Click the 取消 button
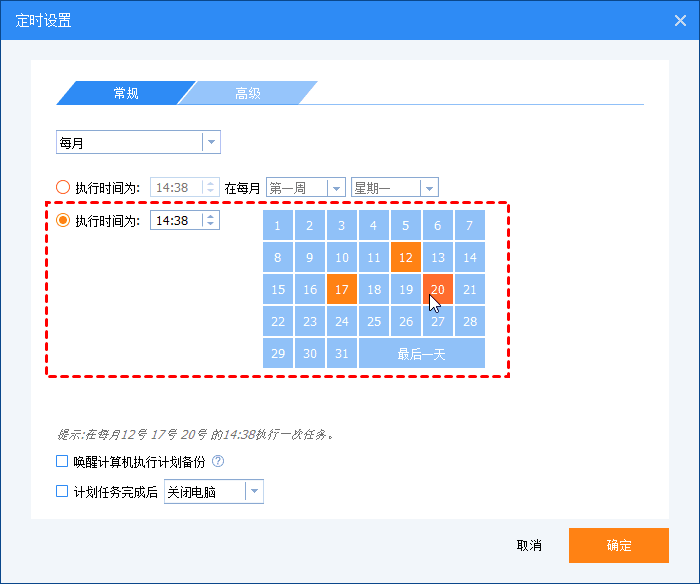The image size is (700, 584). click(529, 546)
